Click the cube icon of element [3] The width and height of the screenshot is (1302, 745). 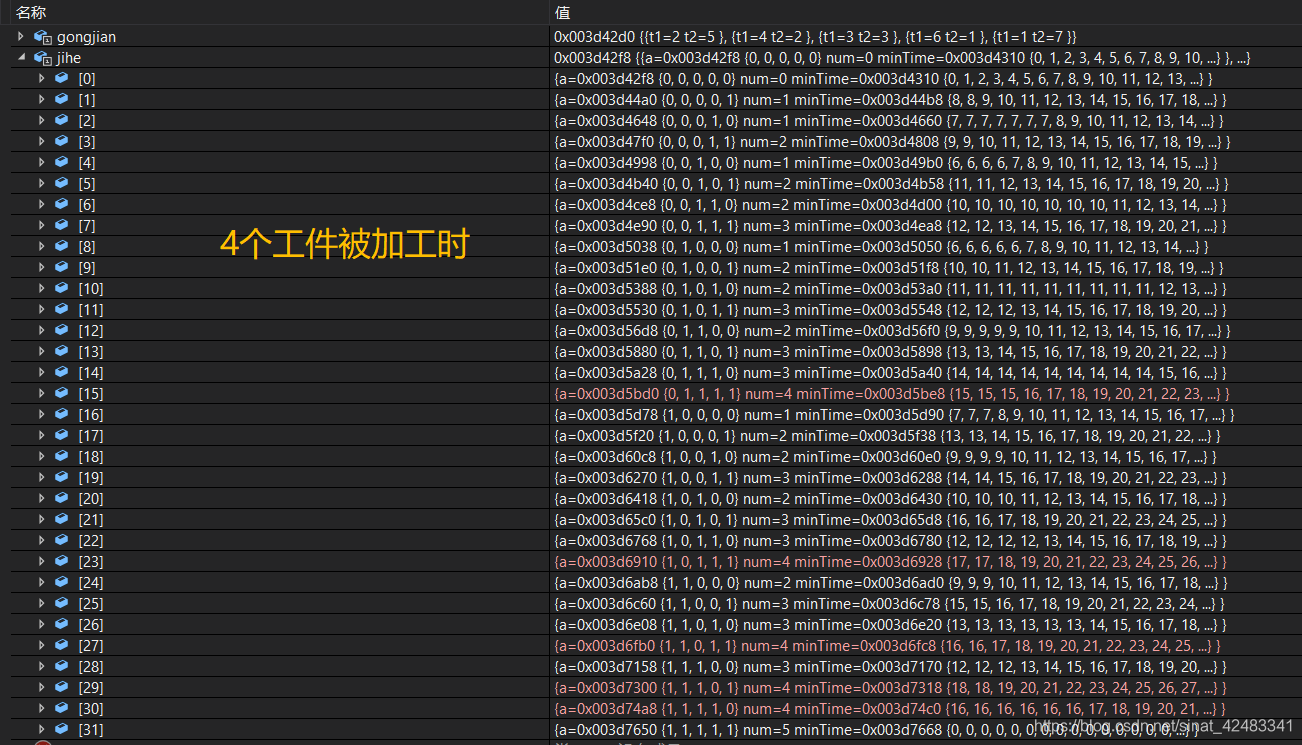61,141
